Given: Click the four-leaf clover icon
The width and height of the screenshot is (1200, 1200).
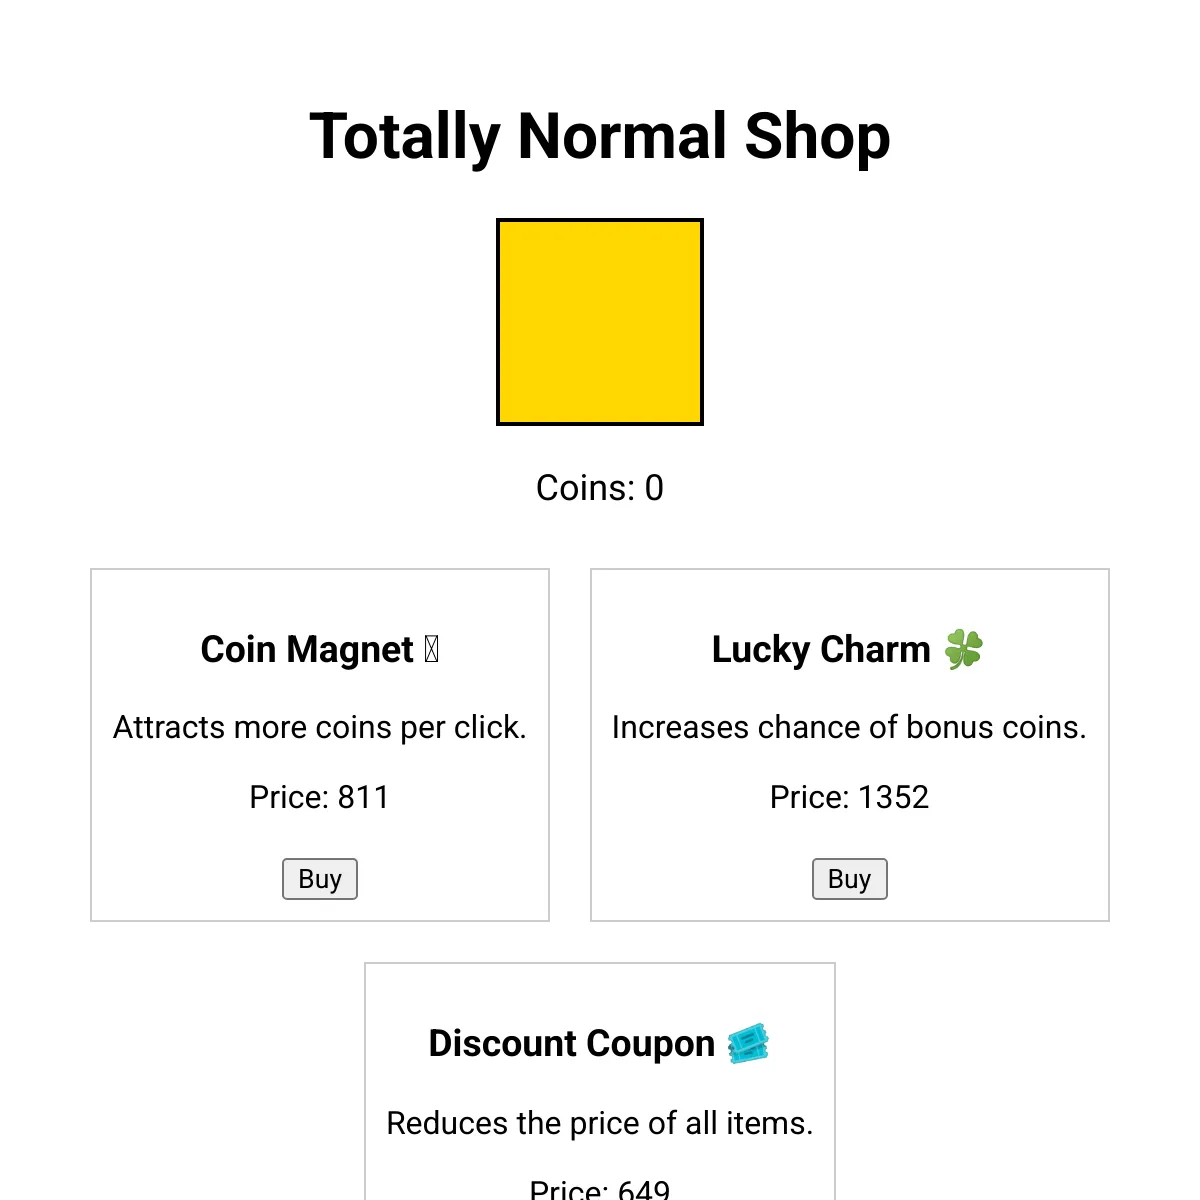Looking at the screenshot, I should click(964, 649).
